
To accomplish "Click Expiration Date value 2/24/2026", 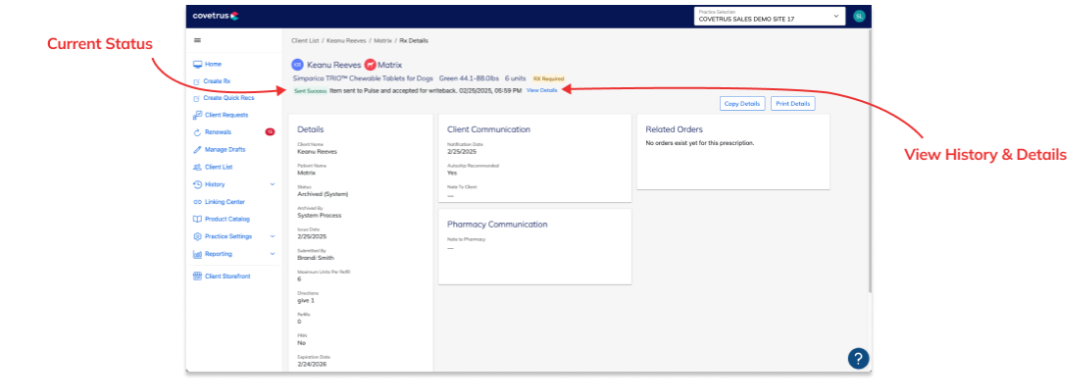I will click(313, 365).
